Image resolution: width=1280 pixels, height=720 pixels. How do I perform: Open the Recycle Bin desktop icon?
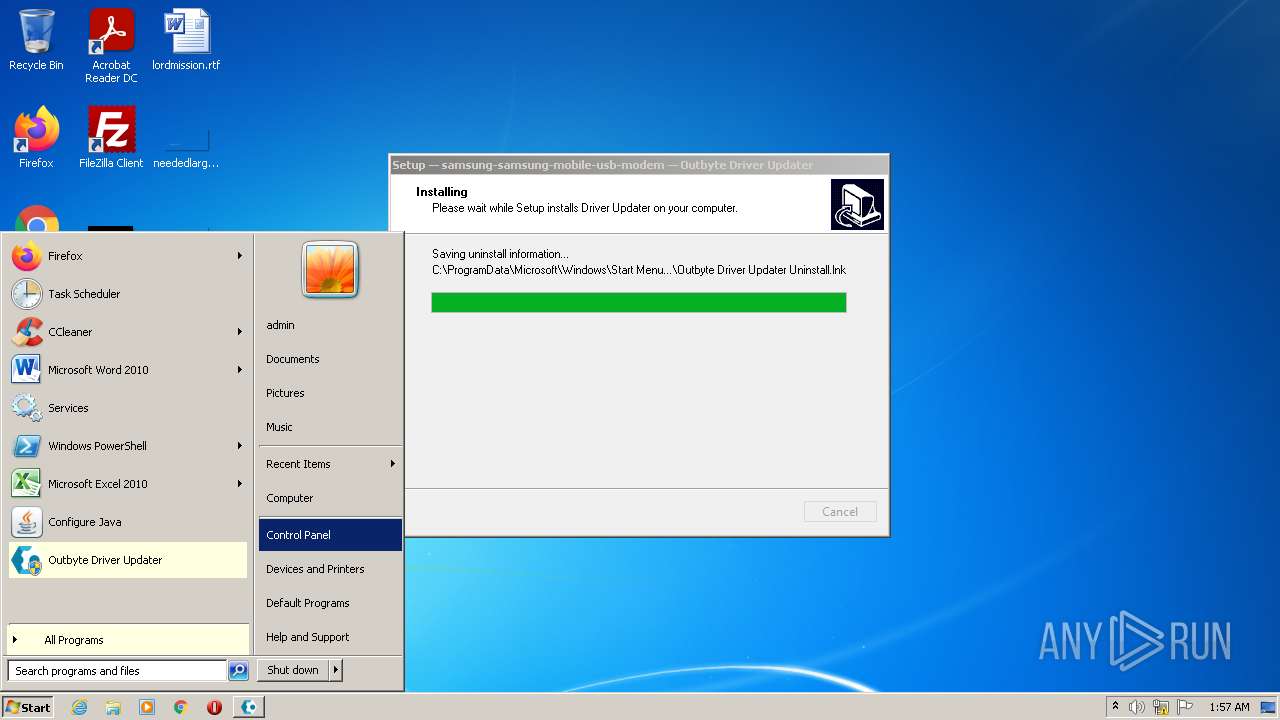pos(36,40)
